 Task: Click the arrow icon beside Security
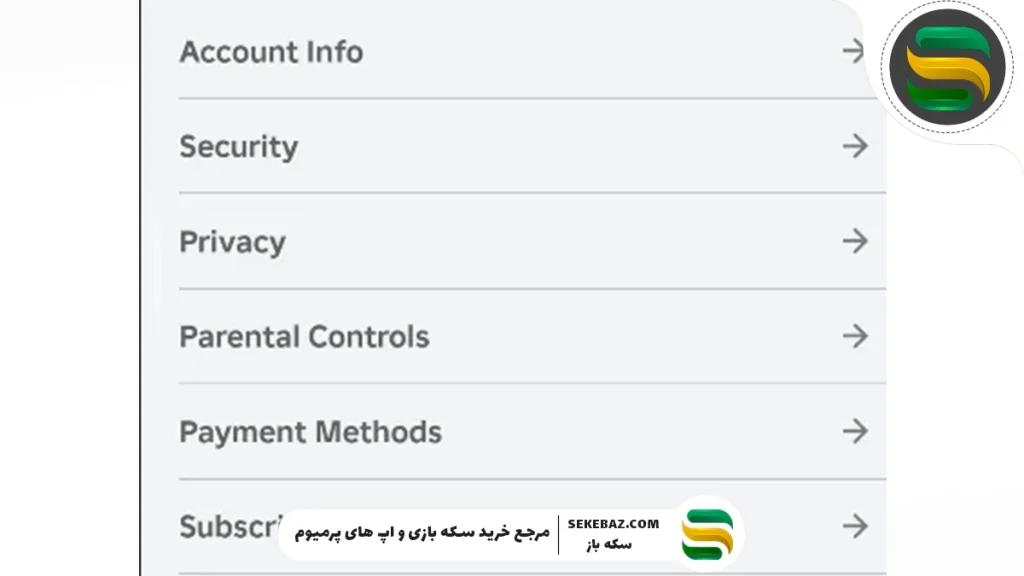[x=855, y=146]
